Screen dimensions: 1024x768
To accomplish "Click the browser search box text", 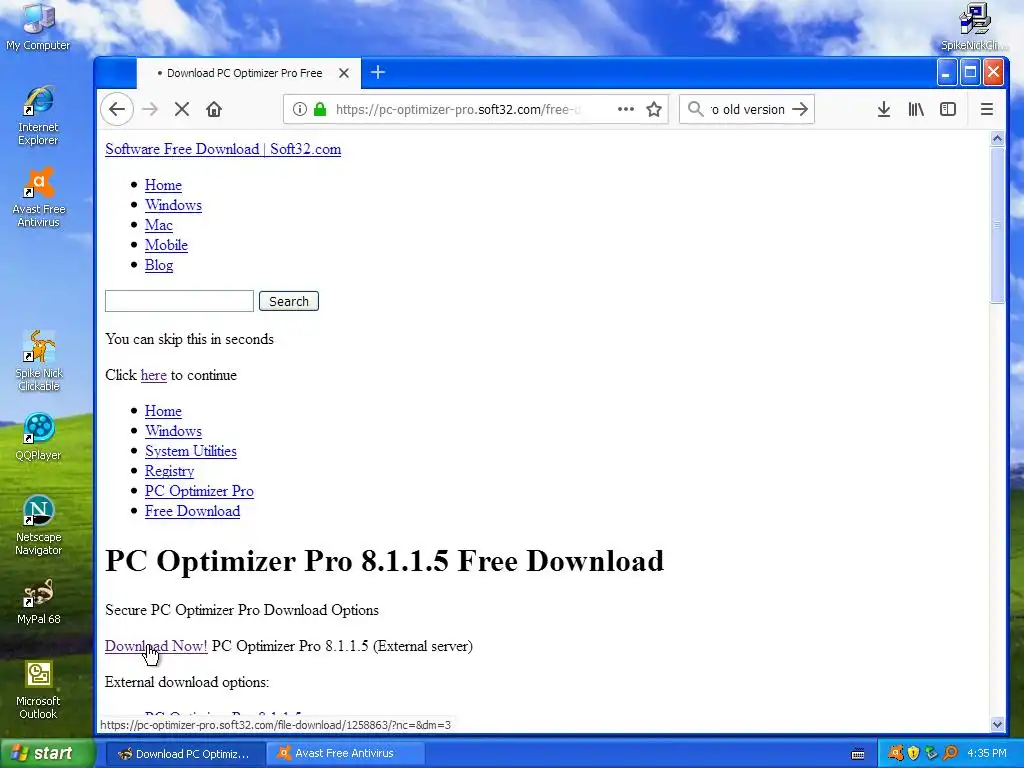I will point(747,109).
